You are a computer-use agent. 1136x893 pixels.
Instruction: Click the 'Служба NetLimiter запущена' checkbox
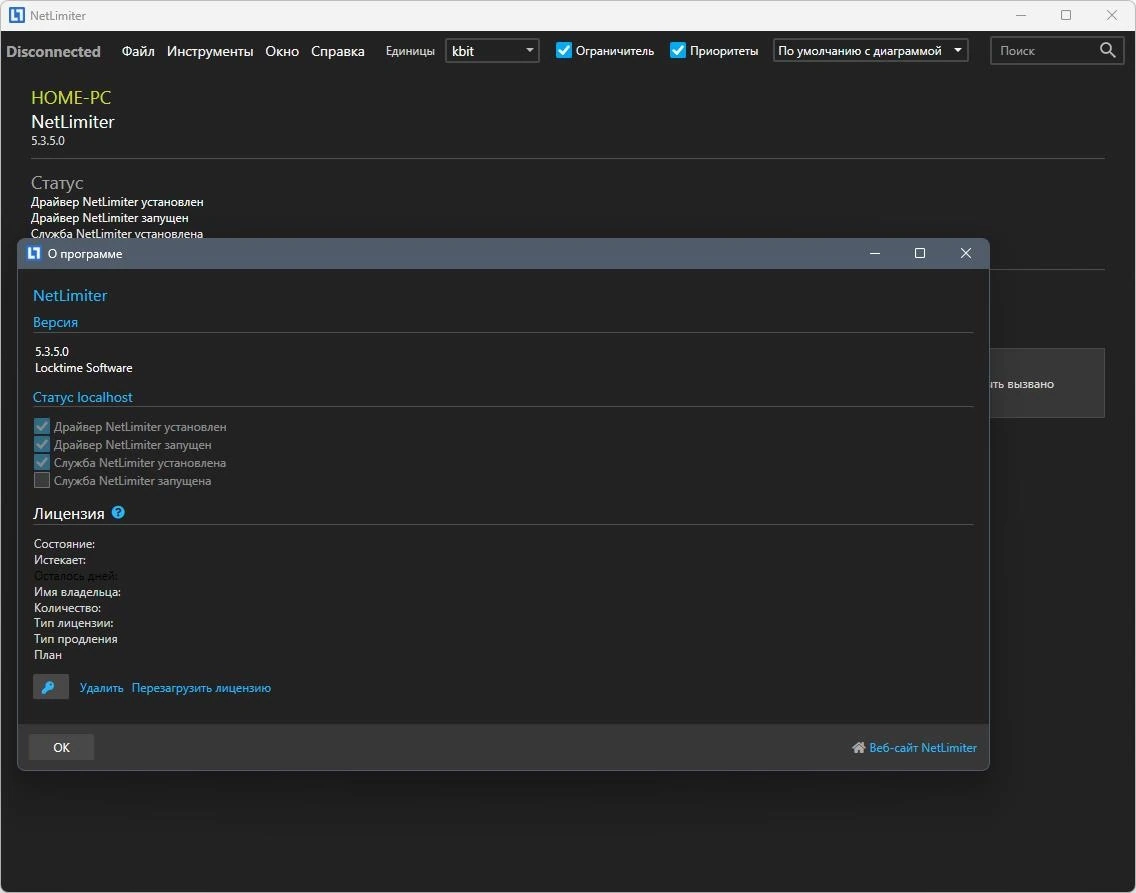(42, 480)
